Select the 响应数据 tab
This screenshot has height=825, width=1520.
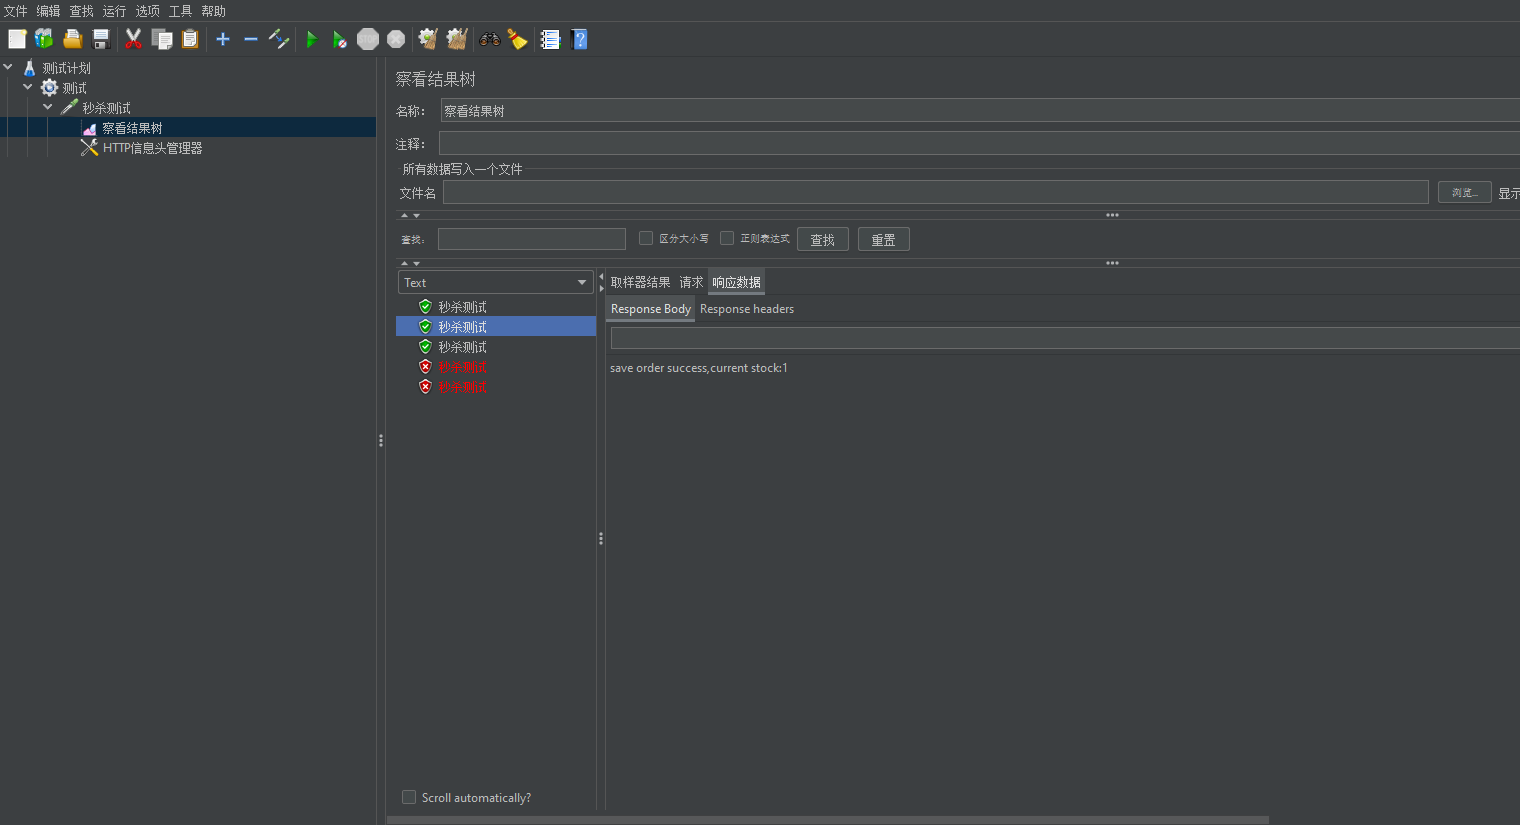[x=736, y=282]
